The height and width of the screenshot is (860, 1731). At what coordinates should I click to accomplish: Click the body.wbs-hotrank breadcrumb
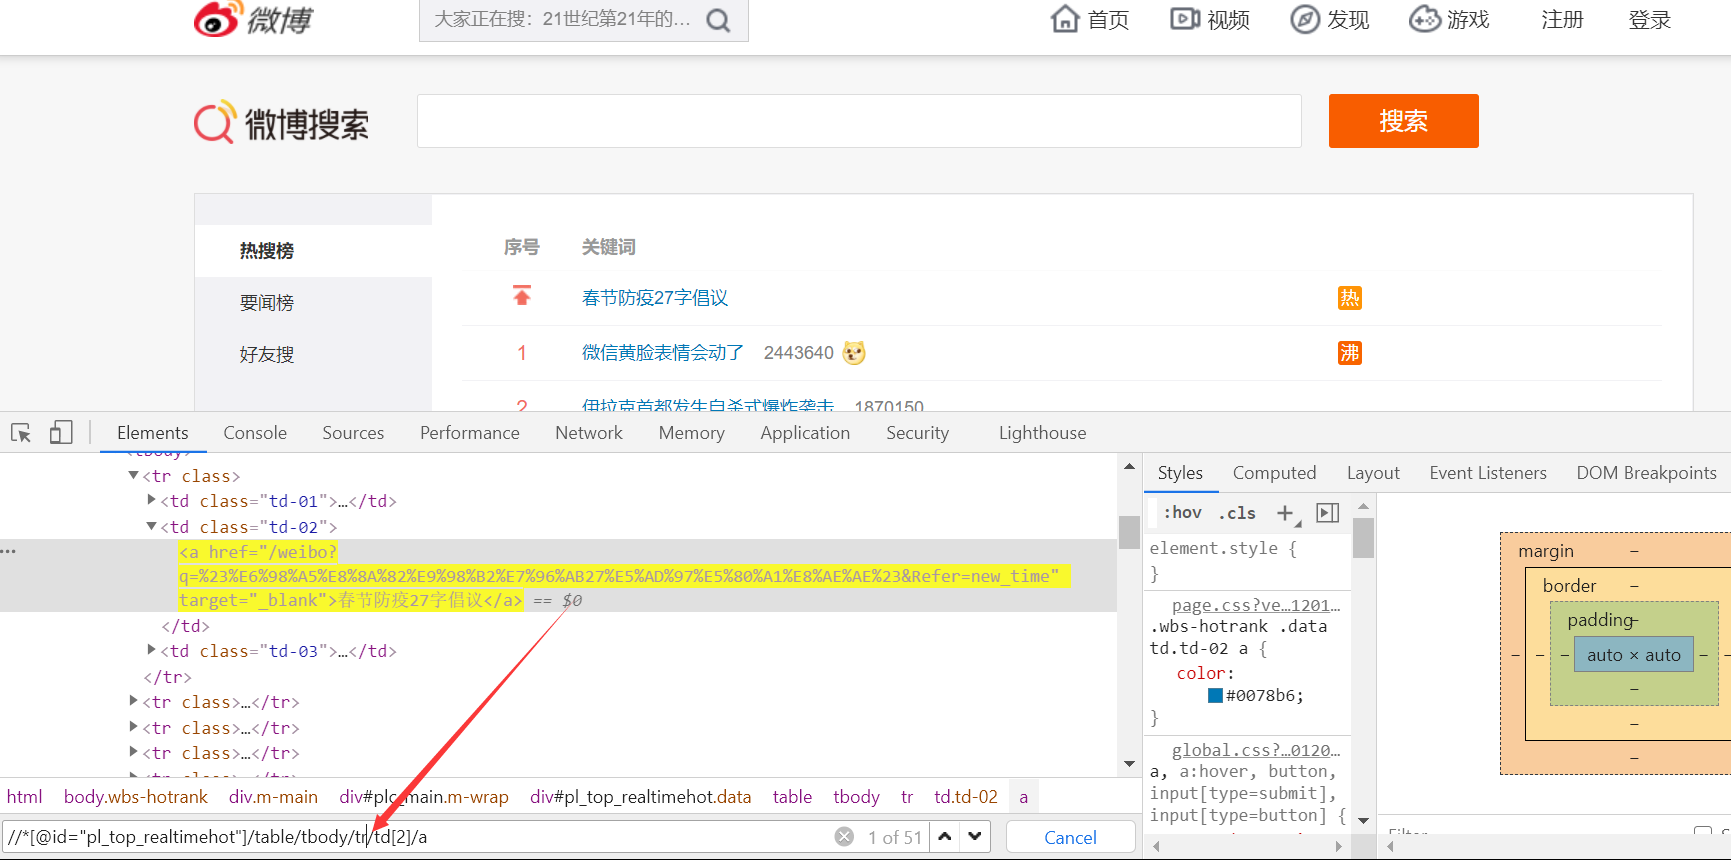tap(136, 797)
